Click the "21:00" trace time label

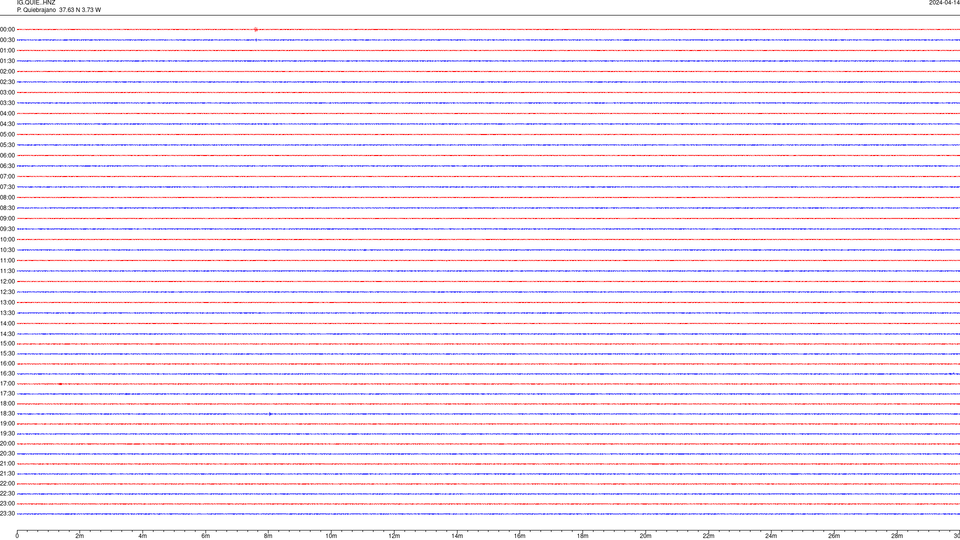7,463
